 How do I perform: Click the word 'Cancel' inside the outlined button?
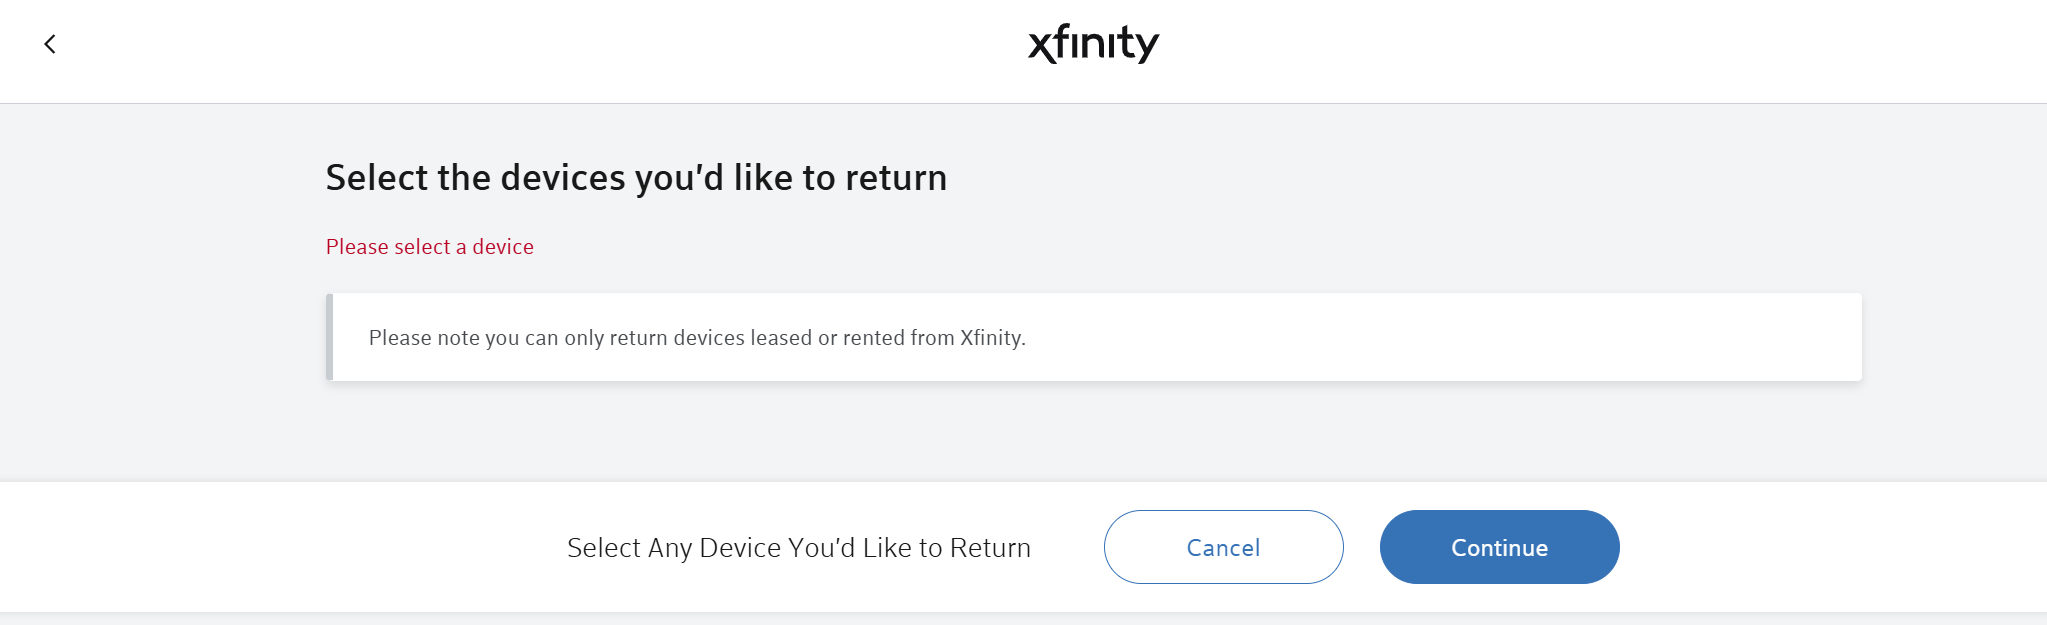click(1223, 548)
